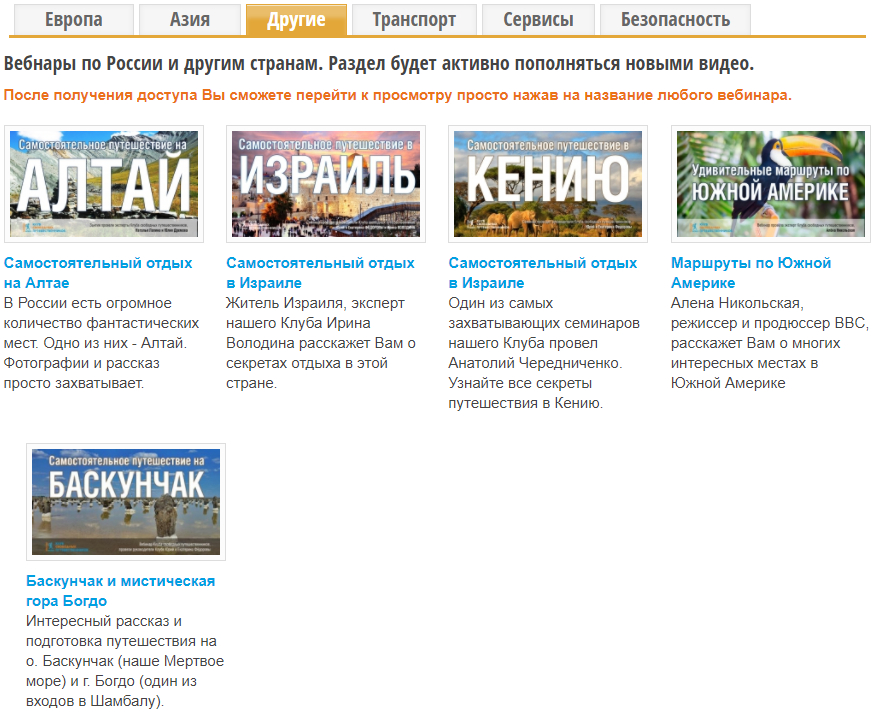Select description mentioning Ирина Володина
Image resolution: width=876 pixels, height=715 pixels.
click(321, 343)
